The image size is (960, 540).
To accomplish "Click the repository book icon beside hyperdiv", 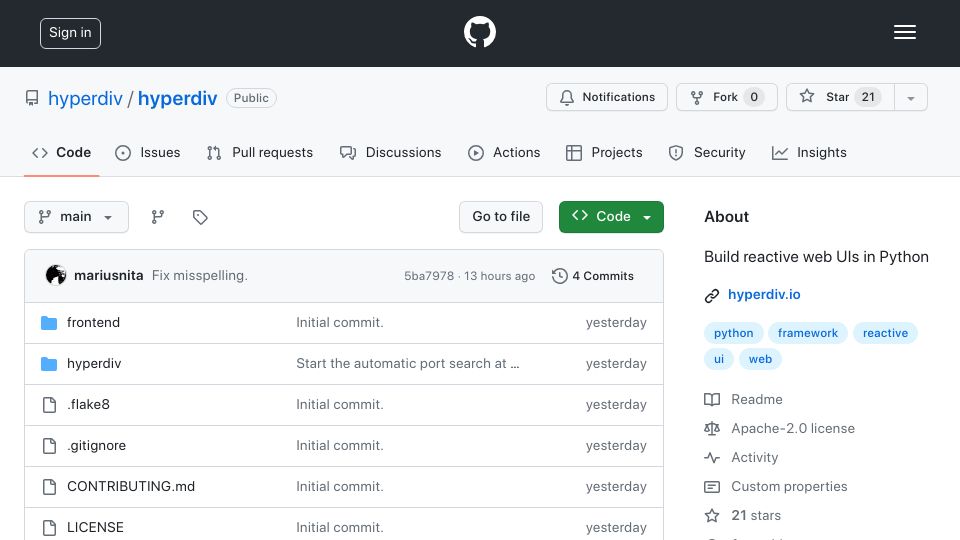I will pyautogui.click(x=32, y=98).
